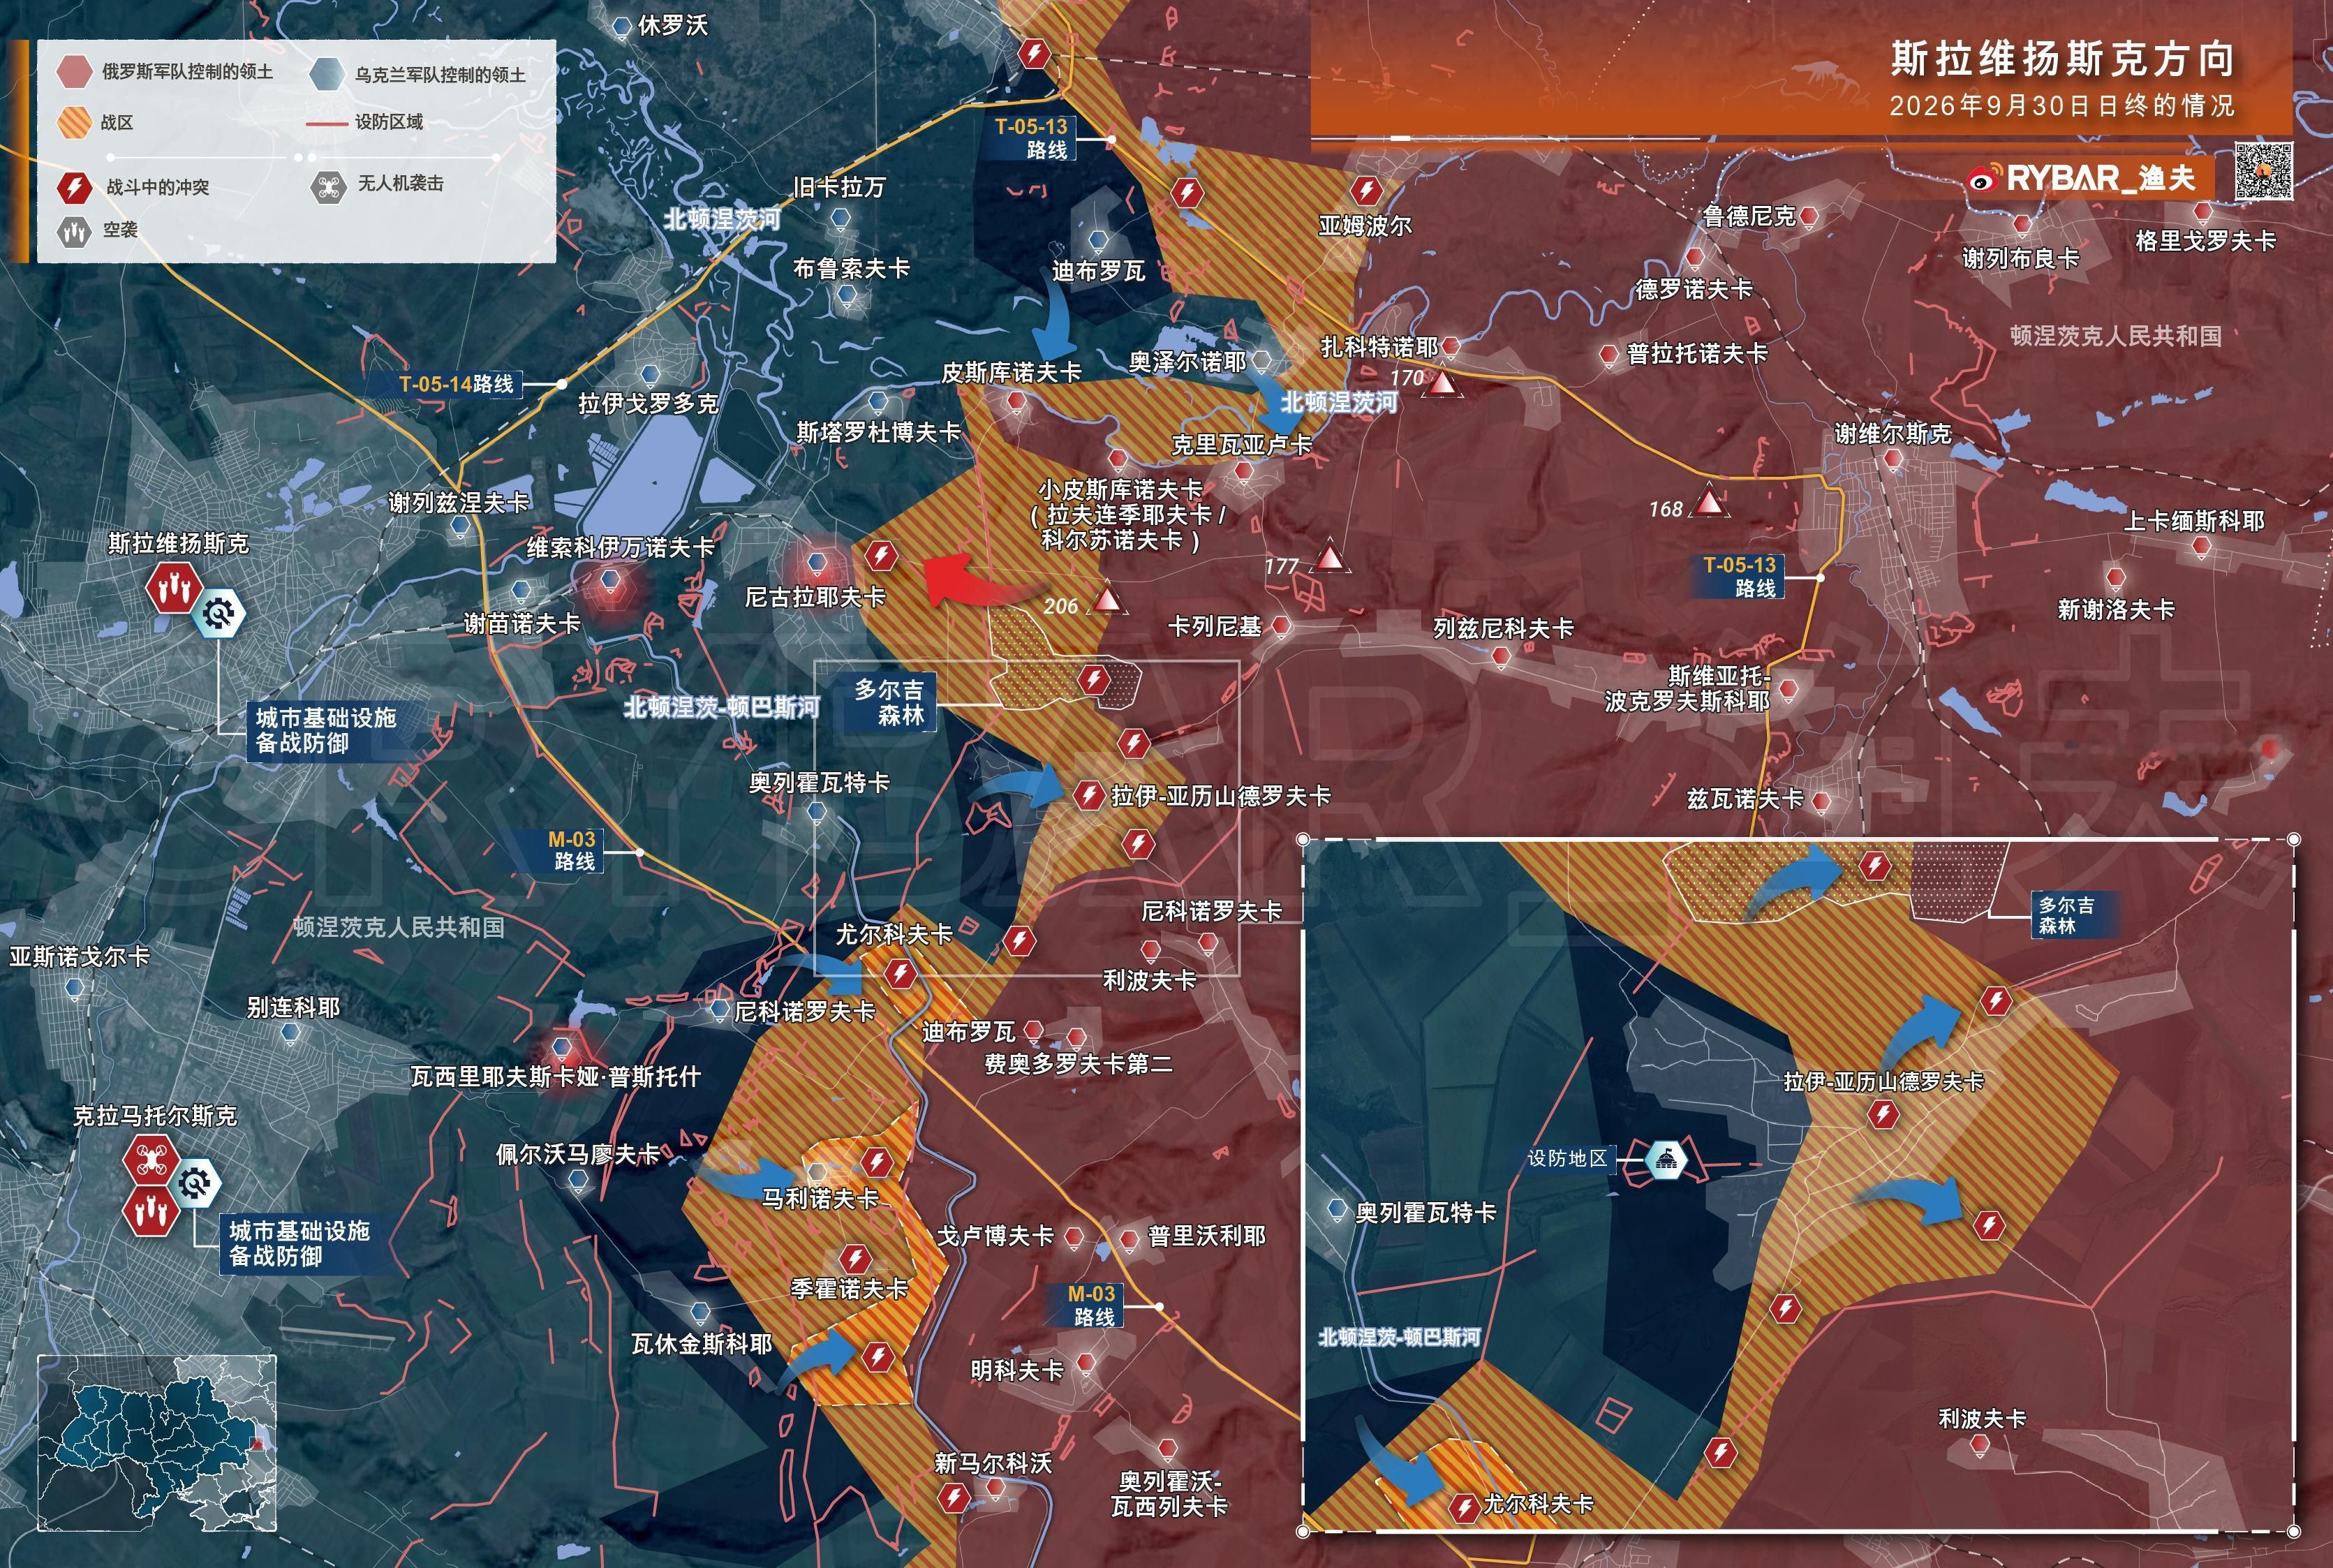Click the Weibo logo beside RYBAR_渔夫
Screen dimensions: 2333x1568
1983,179
